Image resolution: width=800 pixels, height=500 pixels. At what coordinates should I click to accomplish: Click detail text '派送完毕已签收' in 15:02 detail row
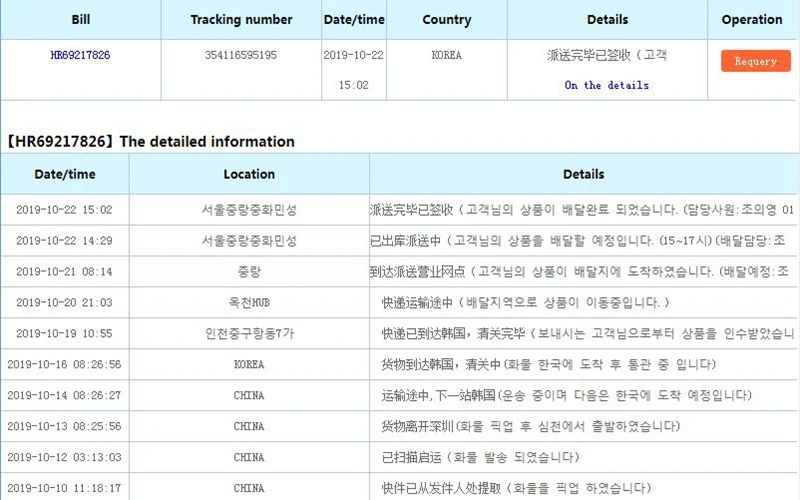click(x=412, y=210)
